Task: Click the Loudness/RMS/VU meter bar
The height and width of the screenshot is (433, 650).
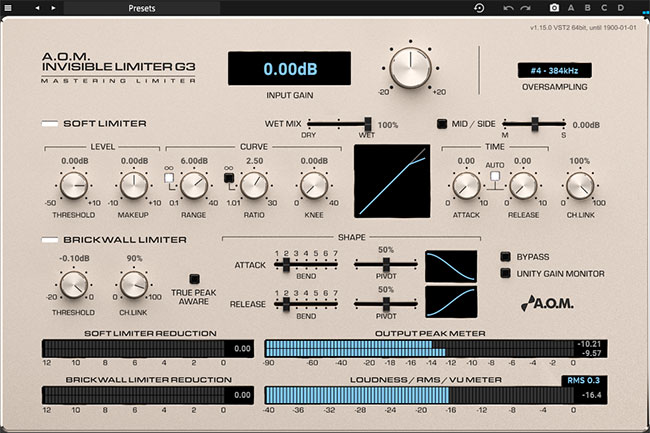Action: tap(421, 395)
